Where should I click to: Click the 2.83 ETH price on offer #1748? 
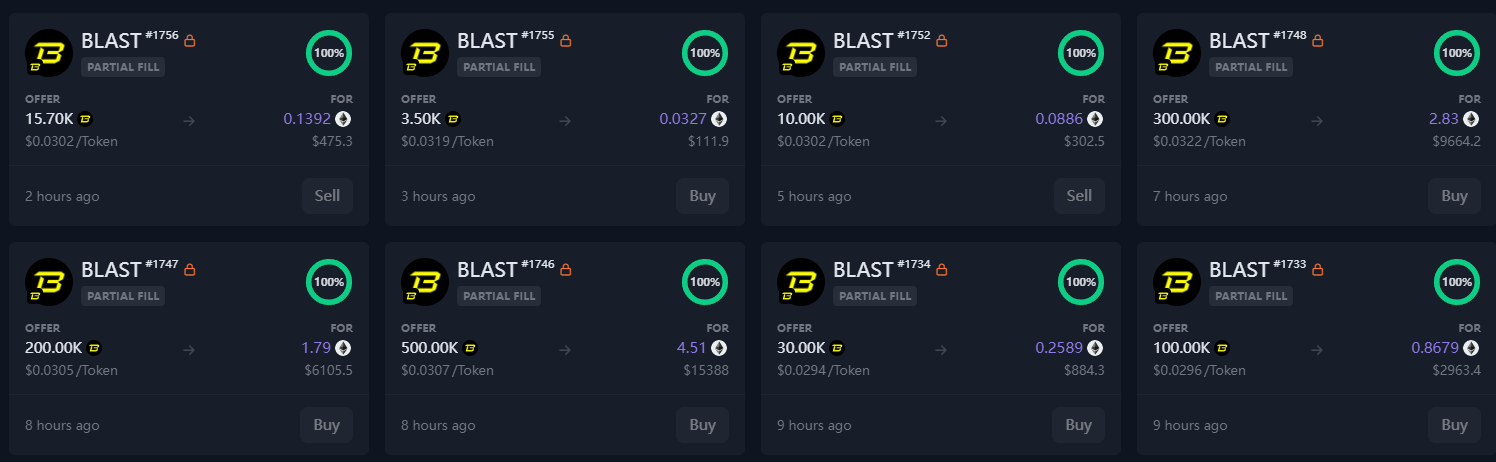(x=1444, y=119)
